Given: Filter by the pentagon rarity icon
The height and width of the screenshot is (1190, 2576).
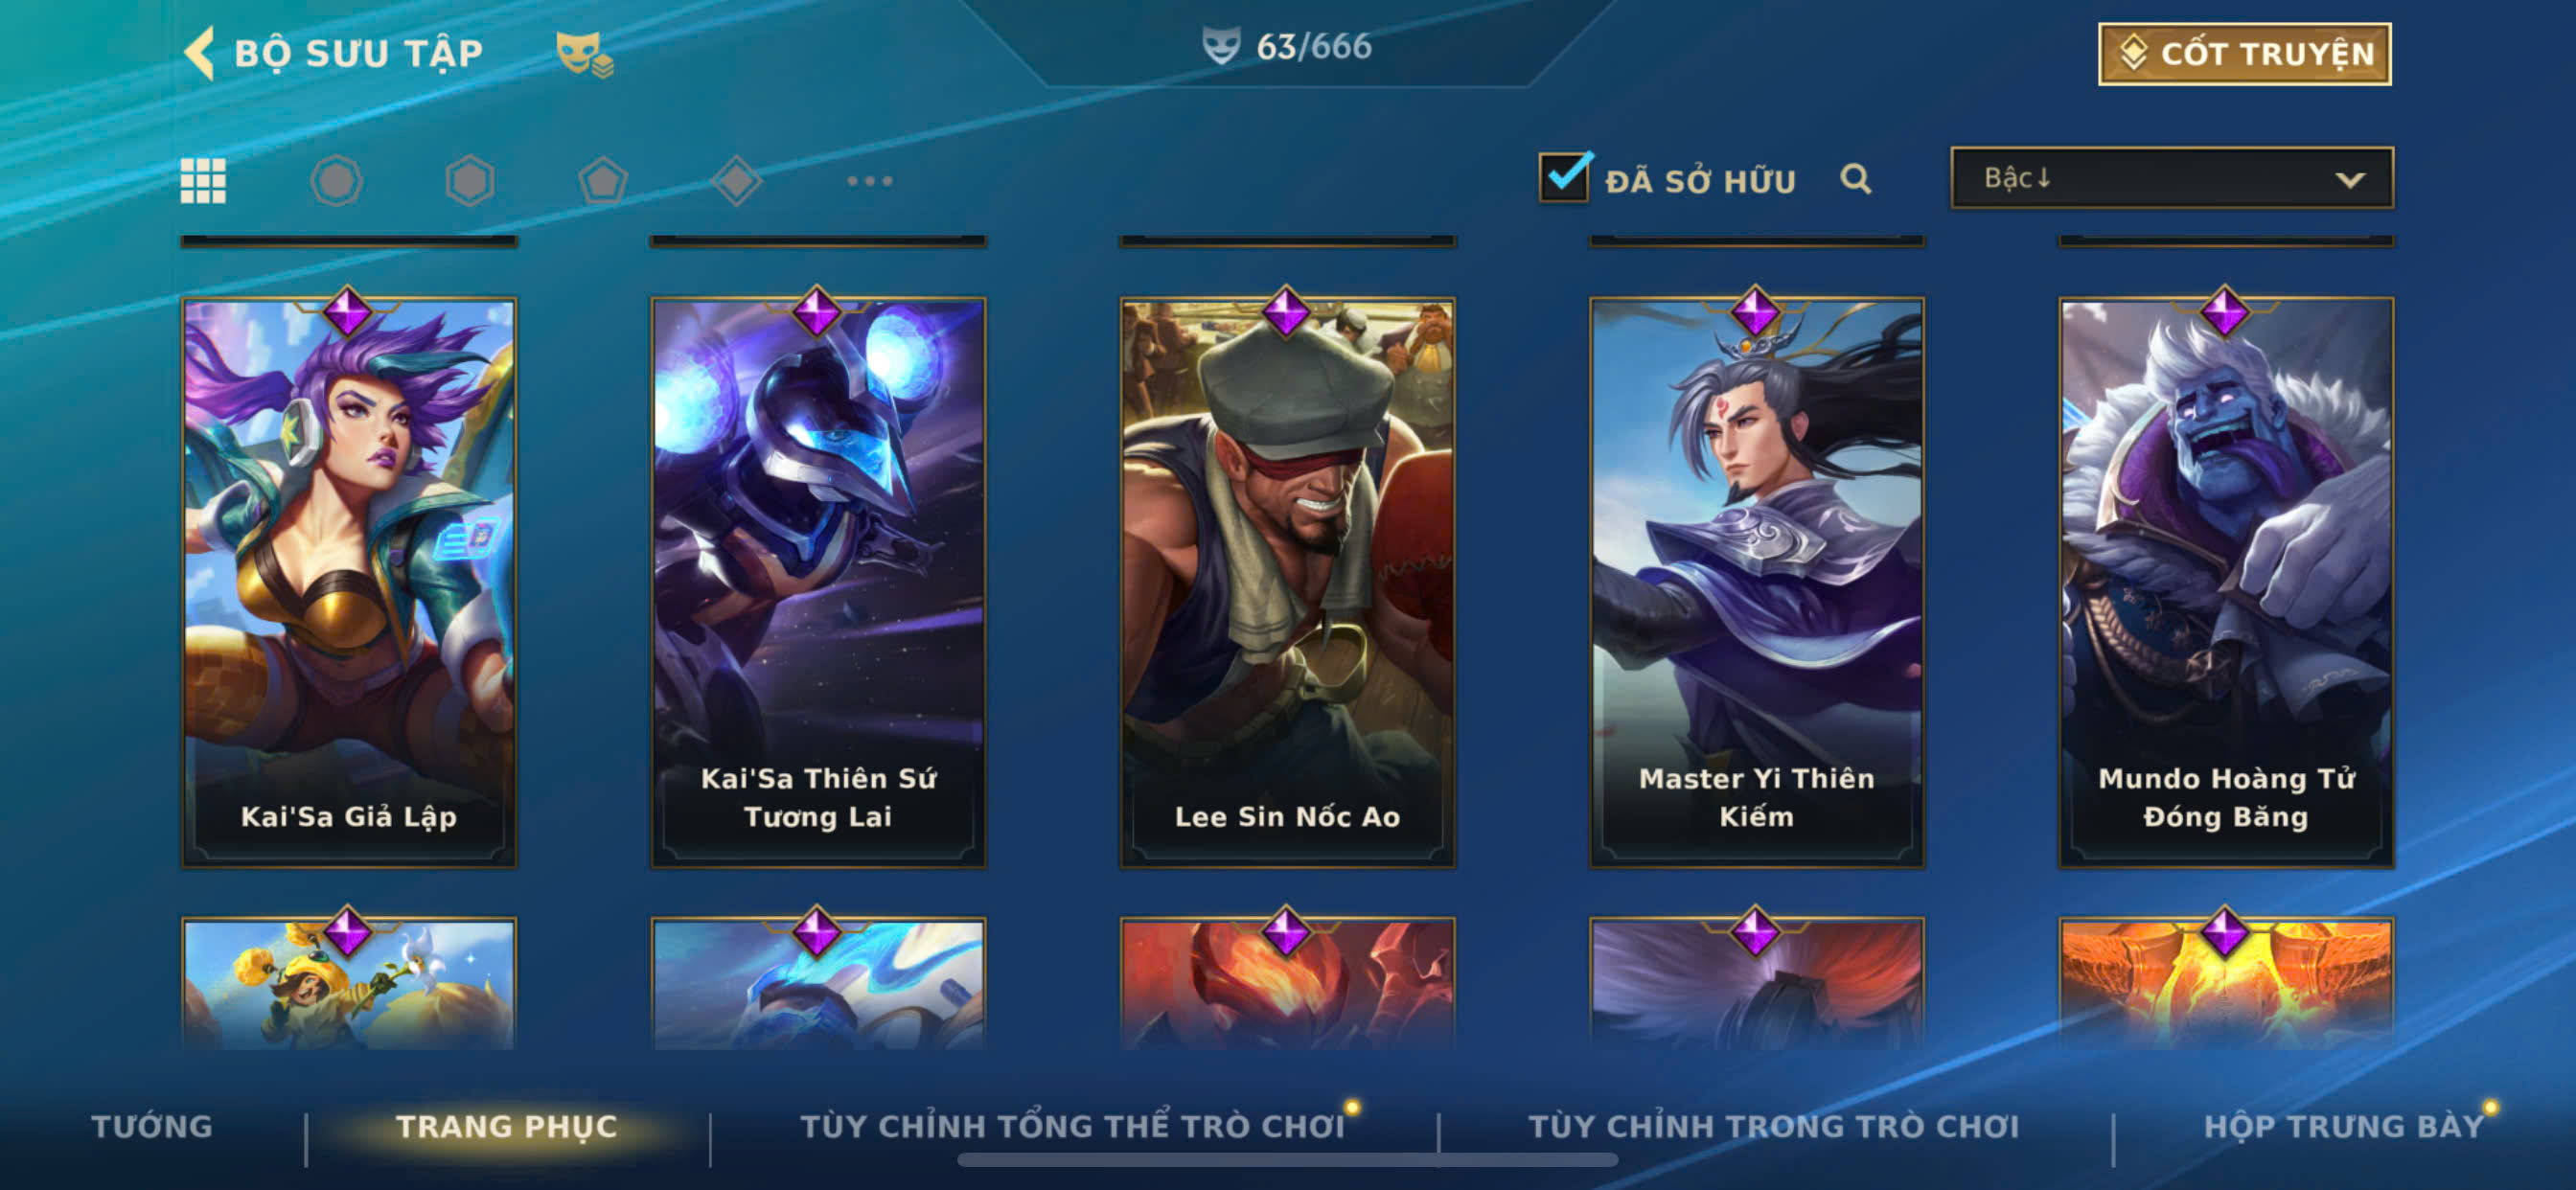Looking at the screenshot, I should 603,181.
